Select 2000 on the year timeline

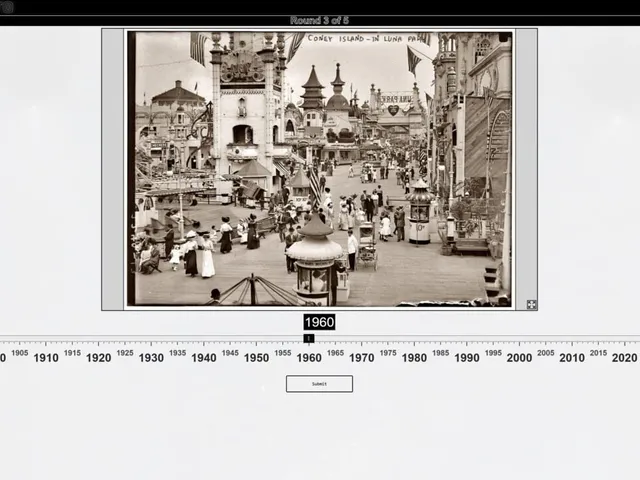tap(519, 358)
